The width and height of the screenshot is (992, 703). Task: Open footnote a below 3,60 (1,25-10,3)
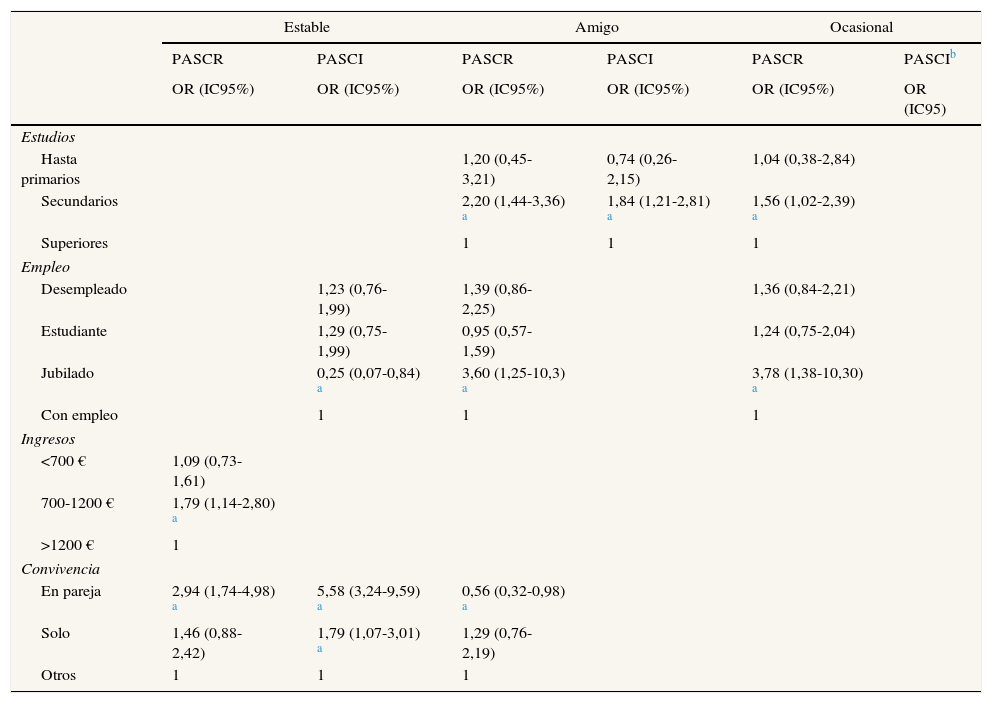tap(465, 388)
